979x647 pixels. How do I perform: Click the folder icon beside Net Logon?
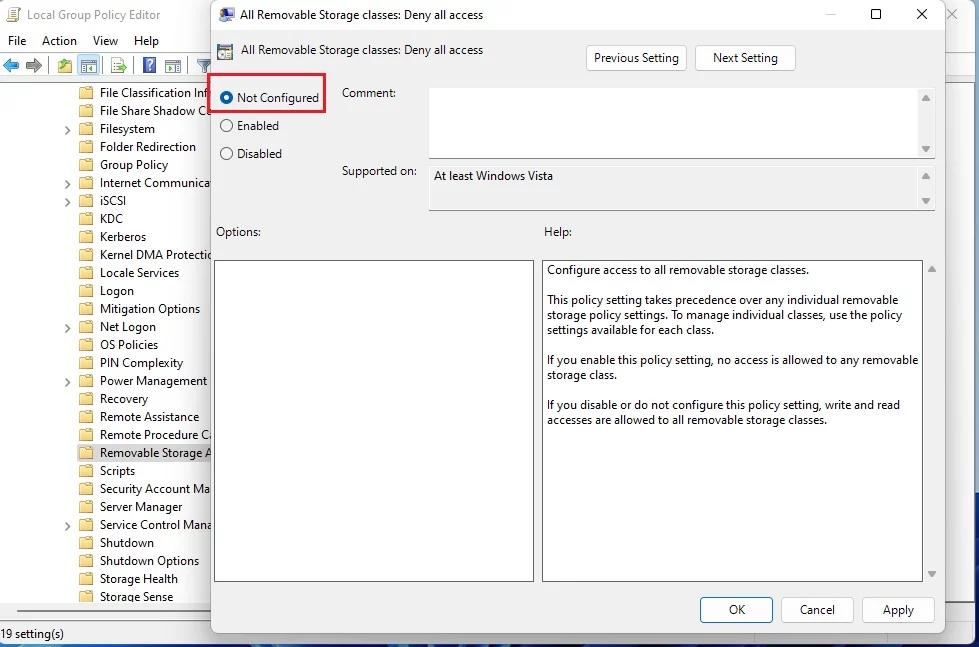86,327
